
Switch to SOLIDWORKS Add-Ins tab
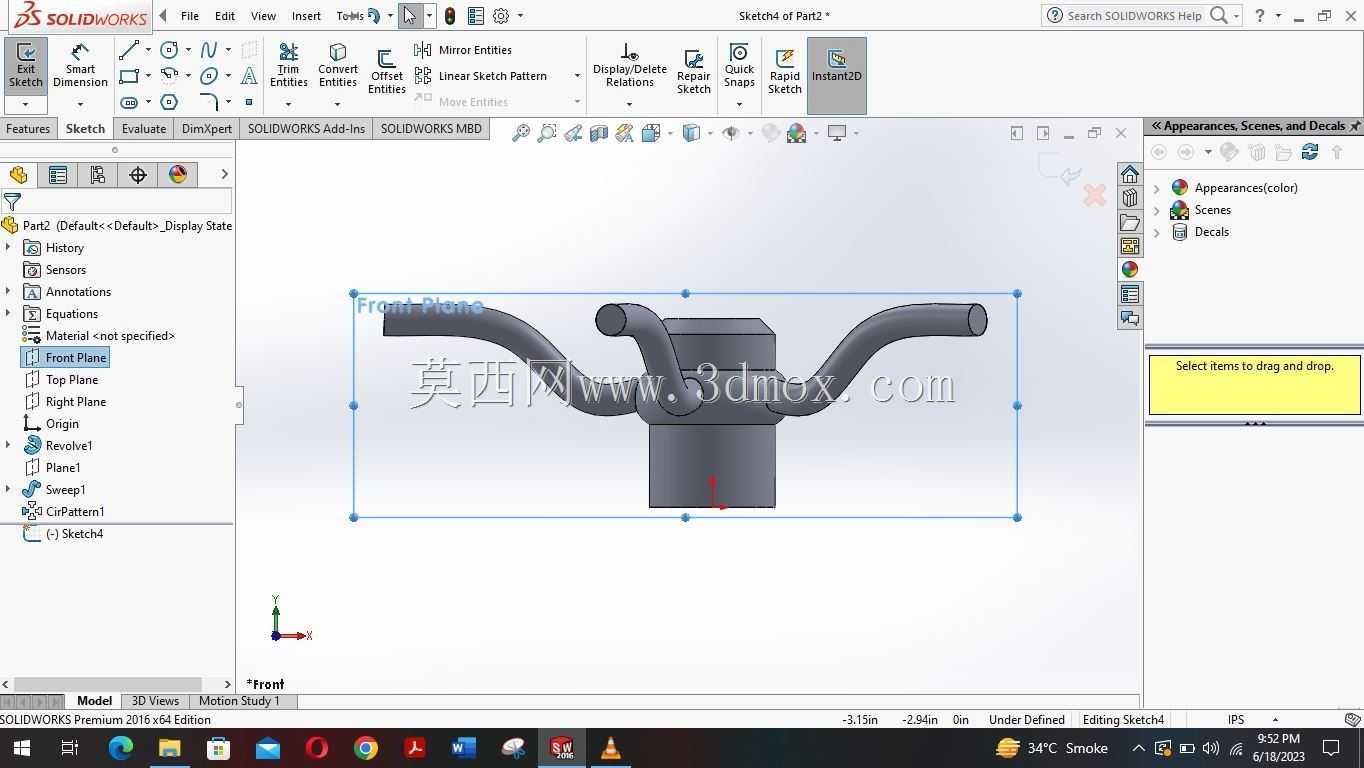click(x=306, y=129)
